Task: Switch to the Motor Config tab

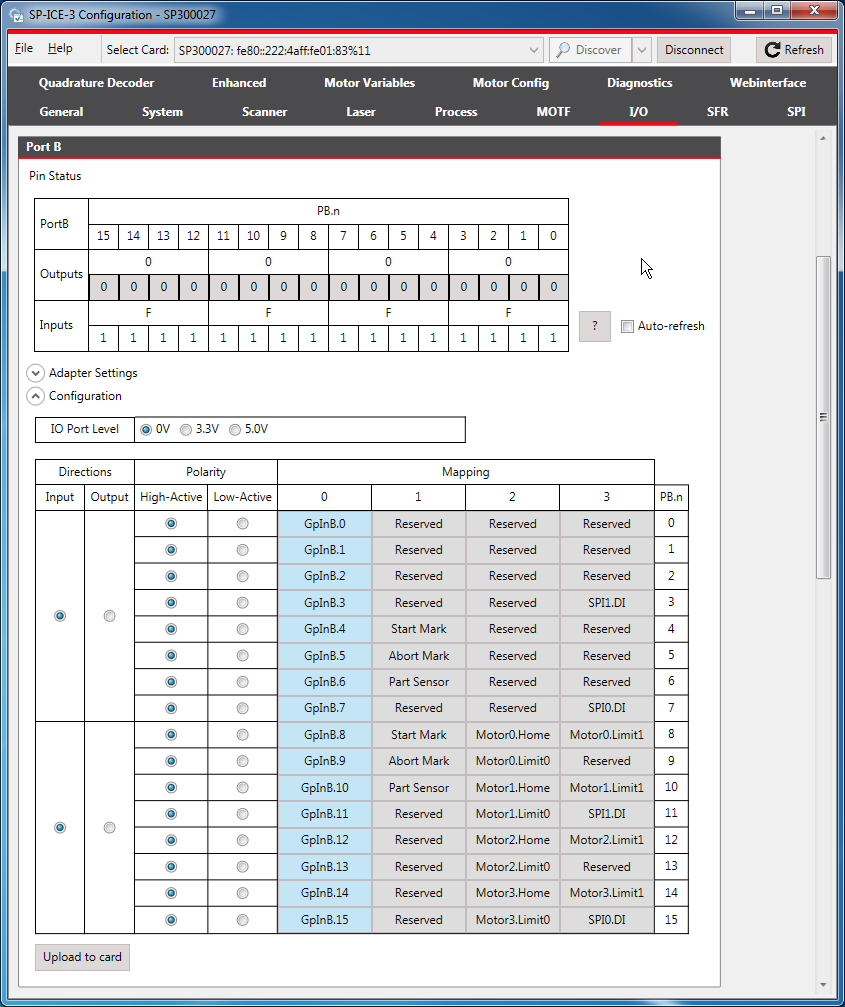Action: [x=510, y=83]
